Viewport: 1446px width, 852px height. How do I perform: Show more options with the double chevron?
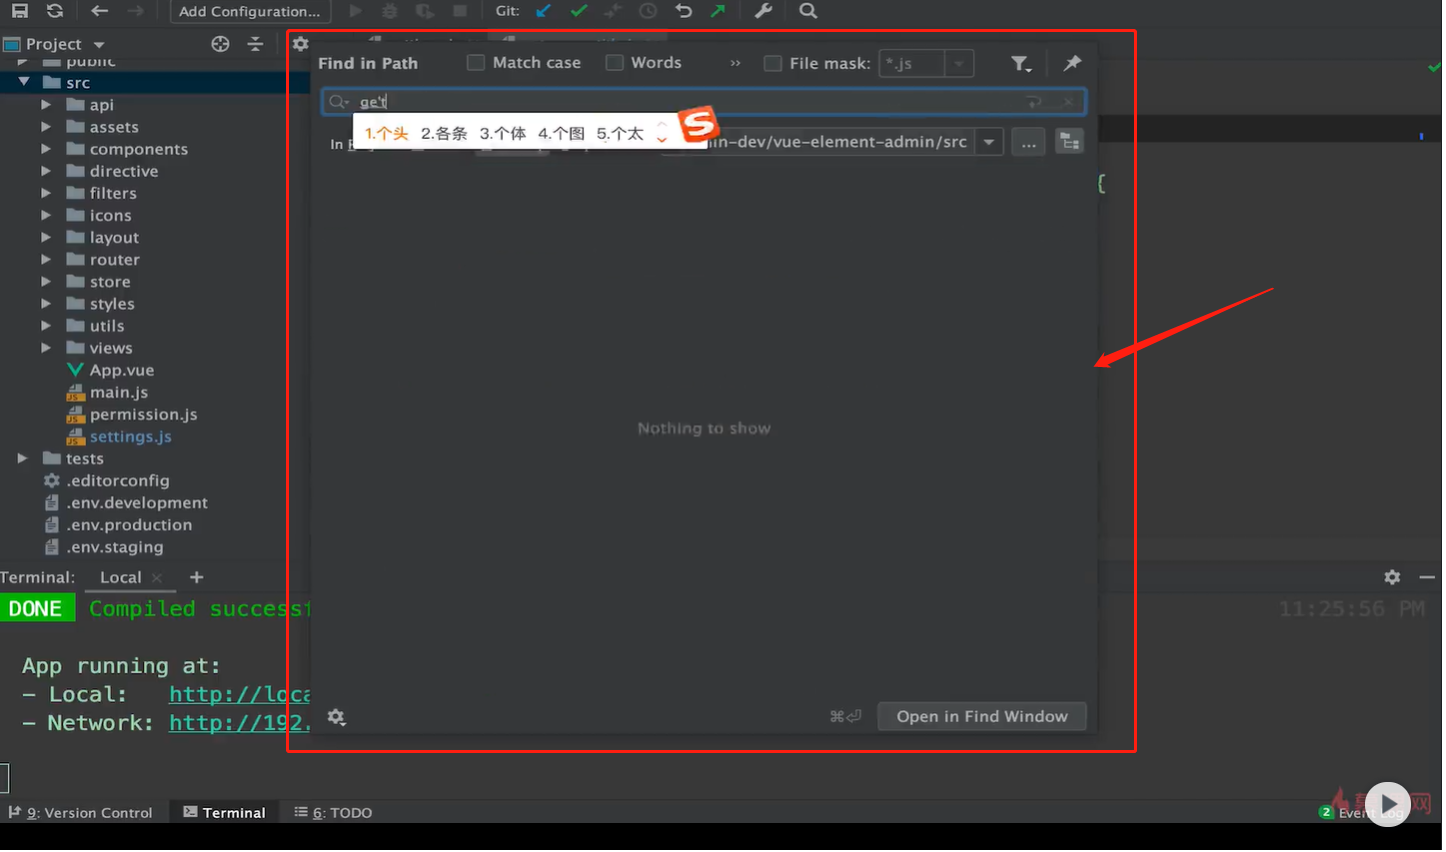pyautogui.click(x=735, y=63)
